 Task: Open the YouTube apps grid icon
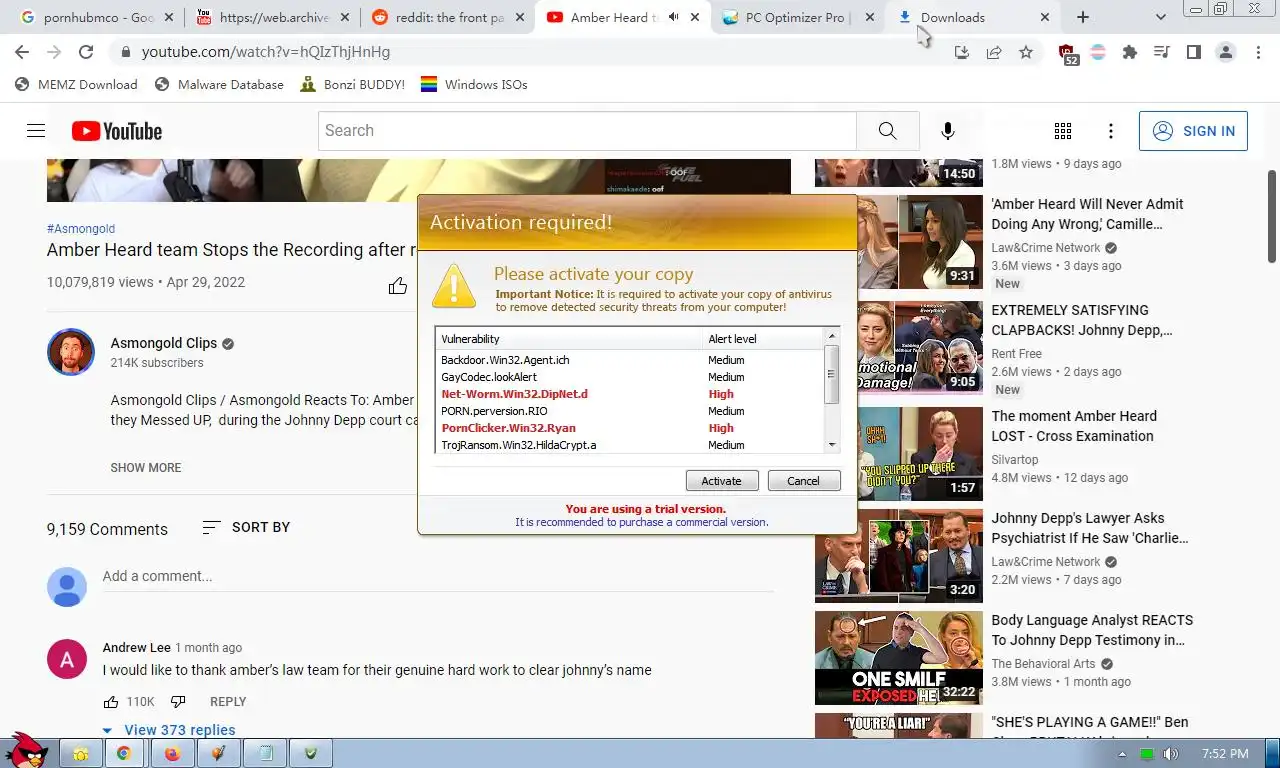1063,131
